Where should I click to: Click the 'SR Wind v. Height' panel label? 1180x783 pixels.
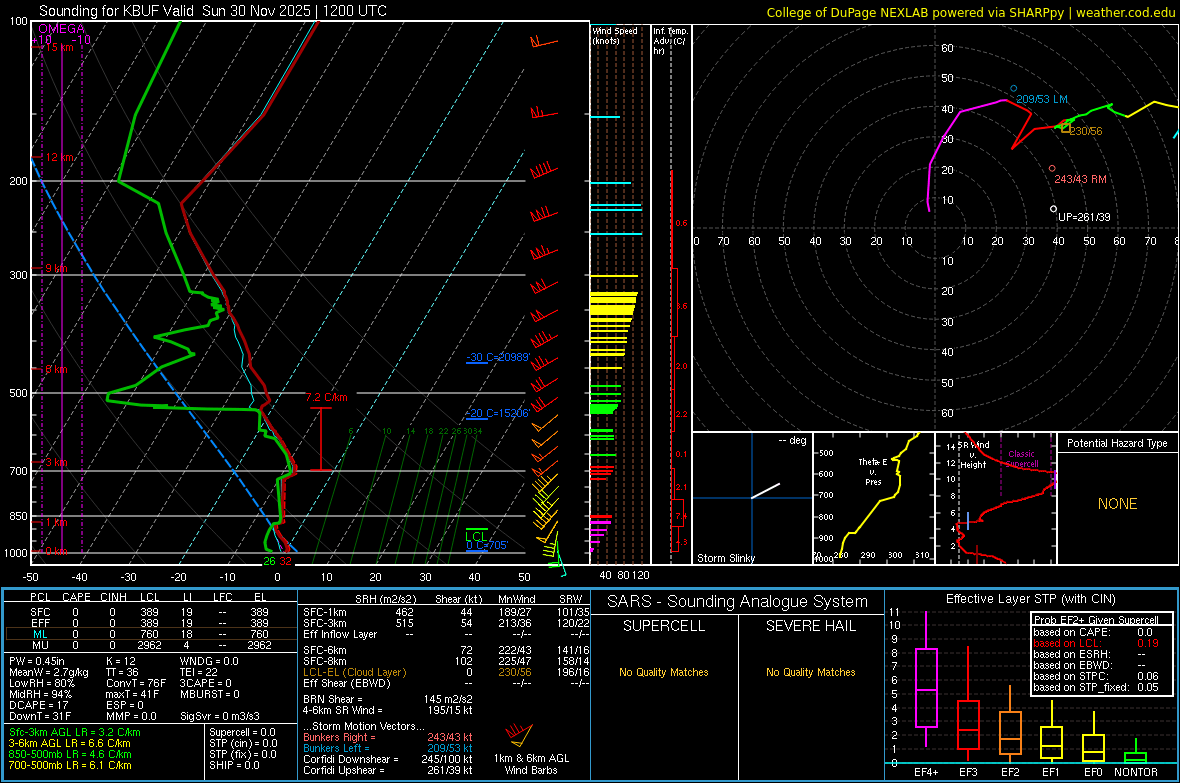[973, 455]
